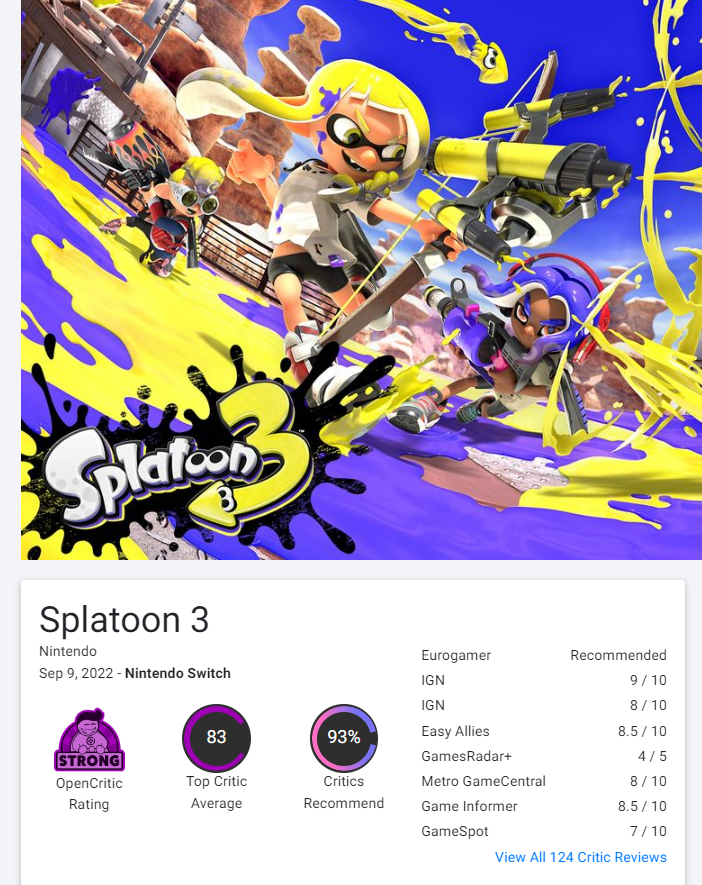This screenshot has width=702, height=885.
Task: Open the GamesRadar+ review entry
Action: pos(544,756)
